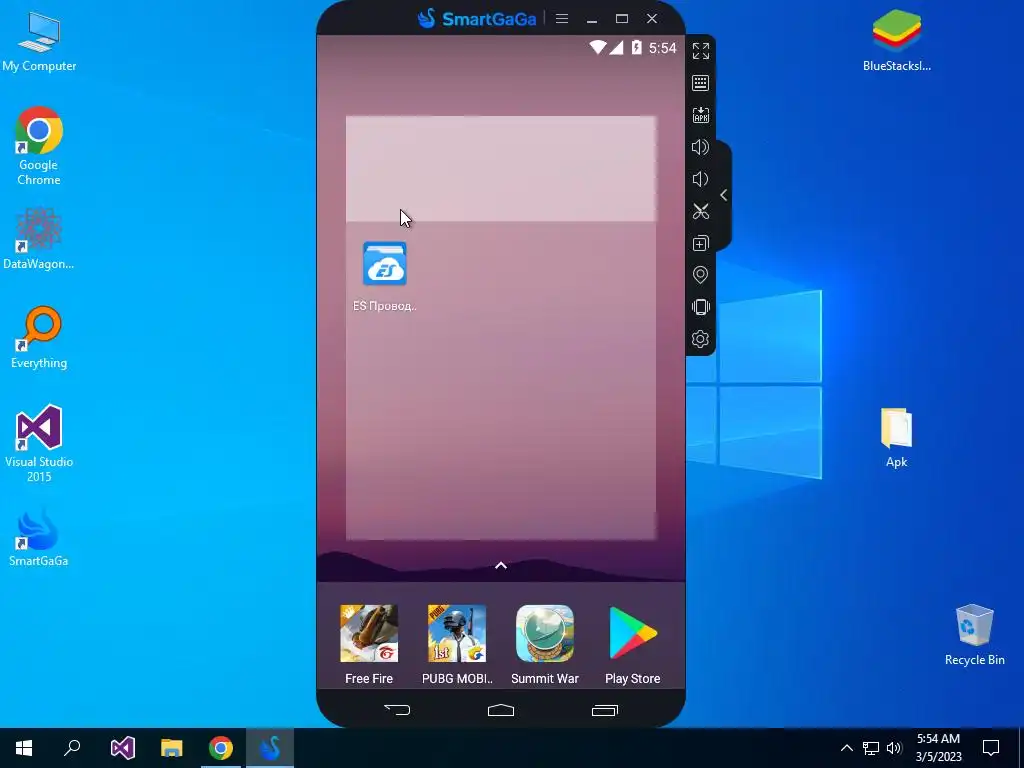The width and height of the screenshot is (1024, 768).
Task: Maximize the SmartGaGa window
Action: click(622, 19)
